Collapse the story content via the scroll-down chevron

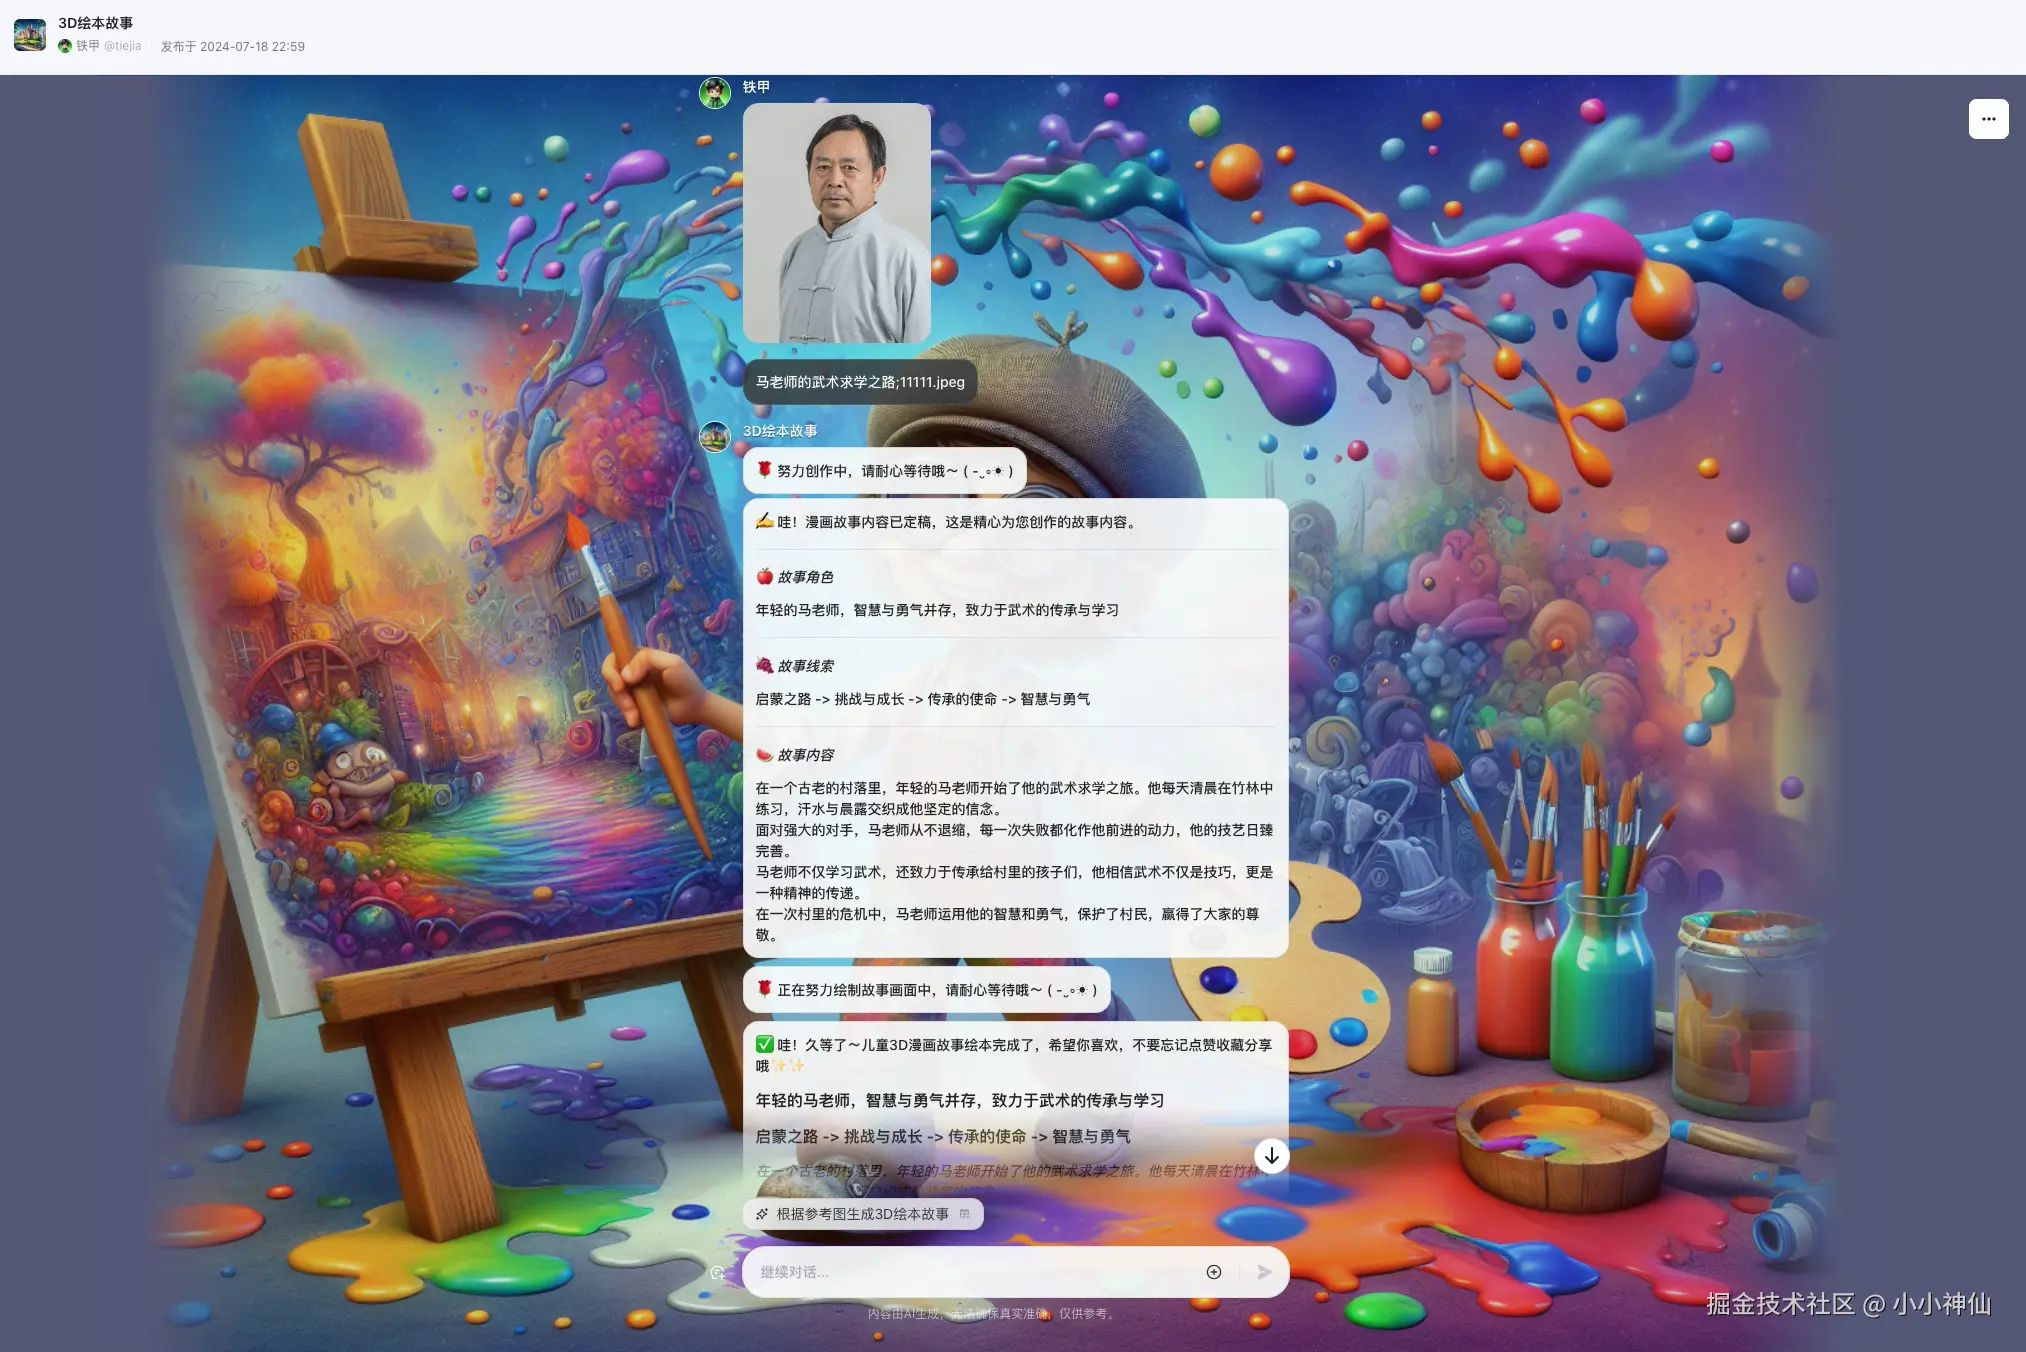coord(1271,1157)
